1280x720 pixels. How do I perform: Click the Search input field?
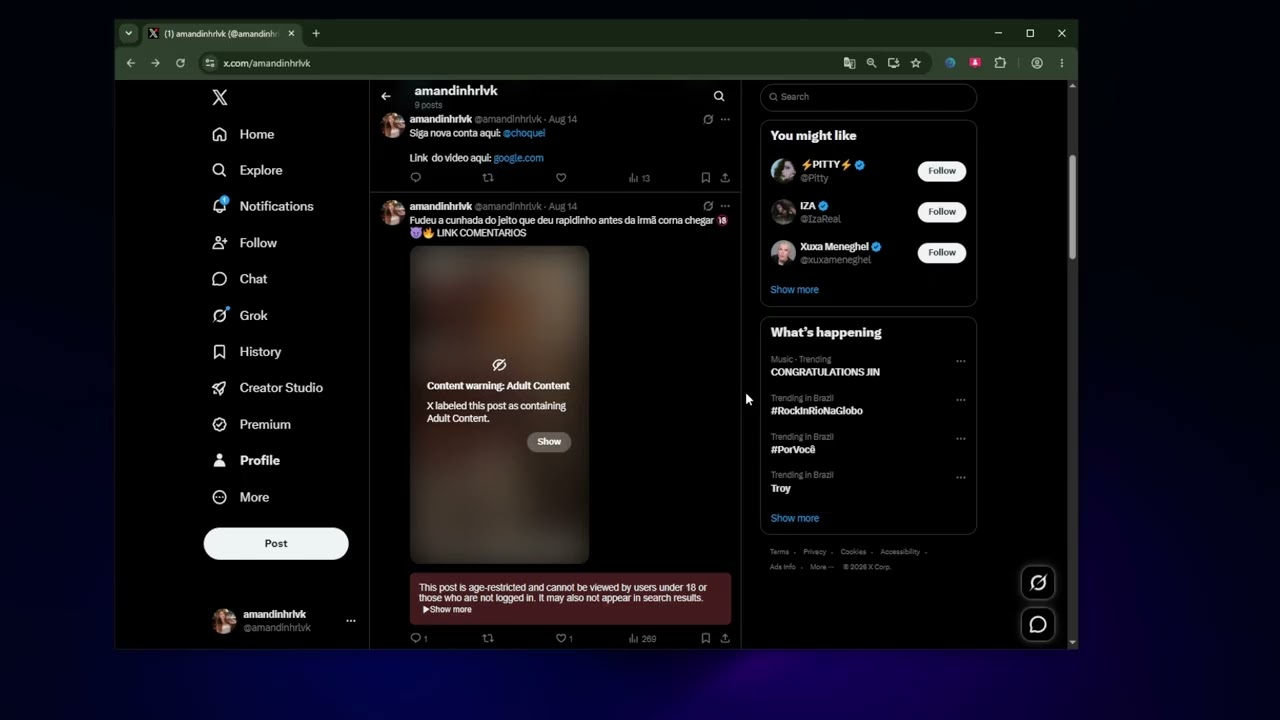[x=868, y=97]
